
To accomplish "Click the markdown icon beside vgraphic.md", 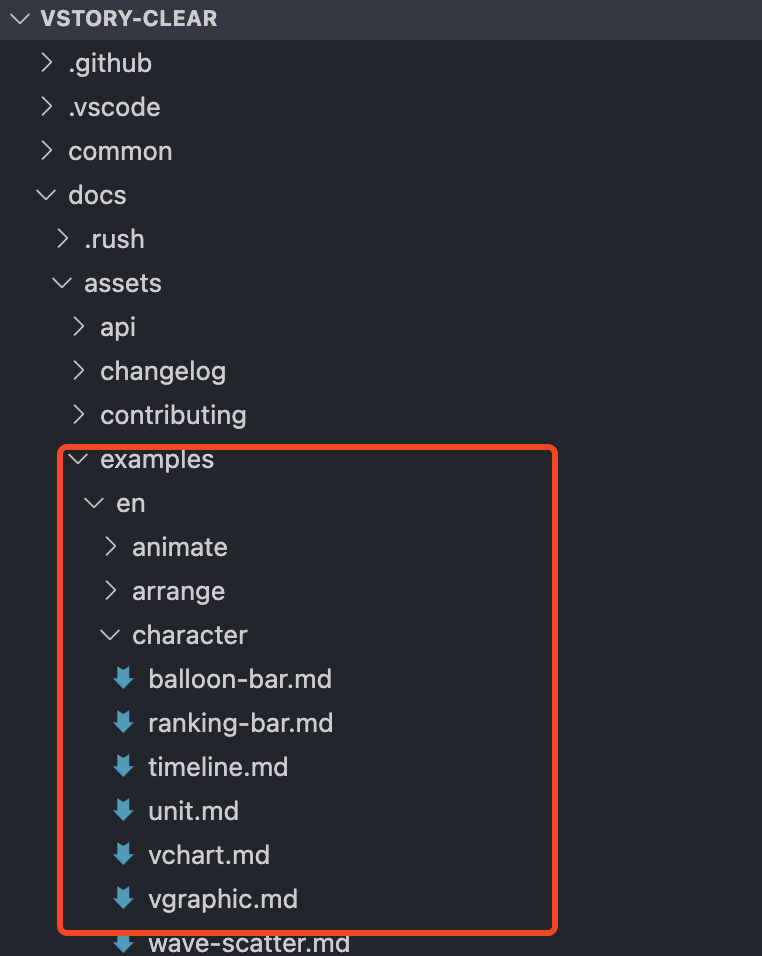I will pos(124,897).
